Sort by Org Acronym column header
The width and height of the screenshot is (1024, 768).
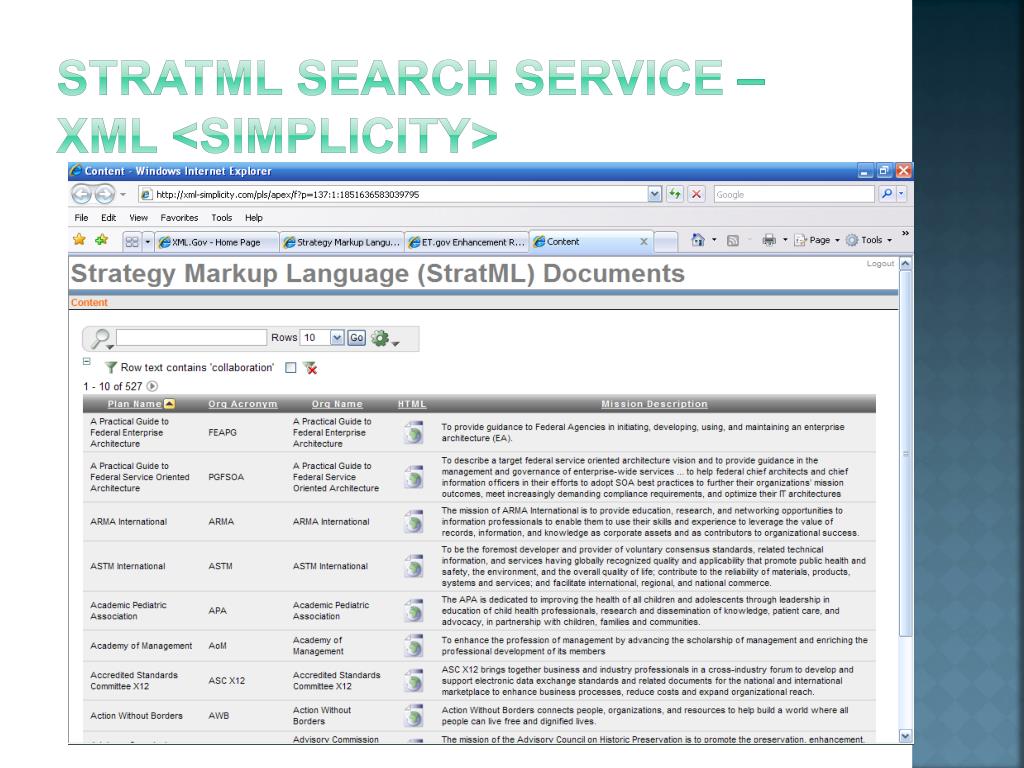click(x=242, y=404)
